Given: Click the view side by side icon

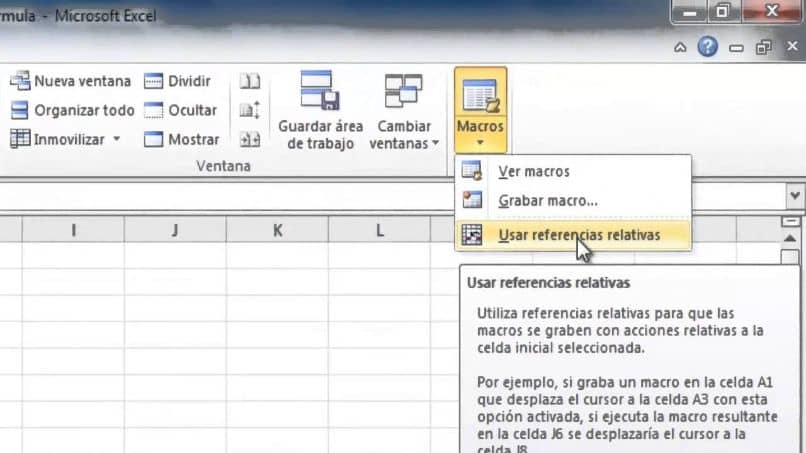Looking at the screenshot, I should click(250, 81).
